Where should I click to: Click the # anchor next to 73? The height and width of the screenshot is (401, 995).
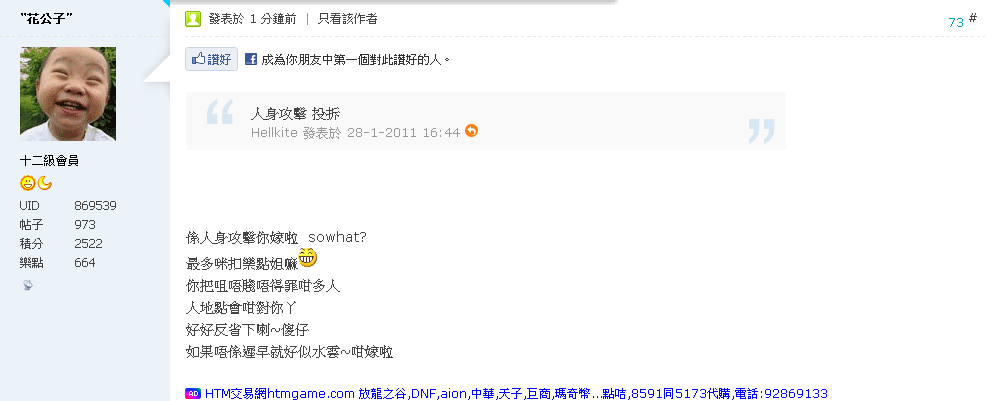point(973,18)
